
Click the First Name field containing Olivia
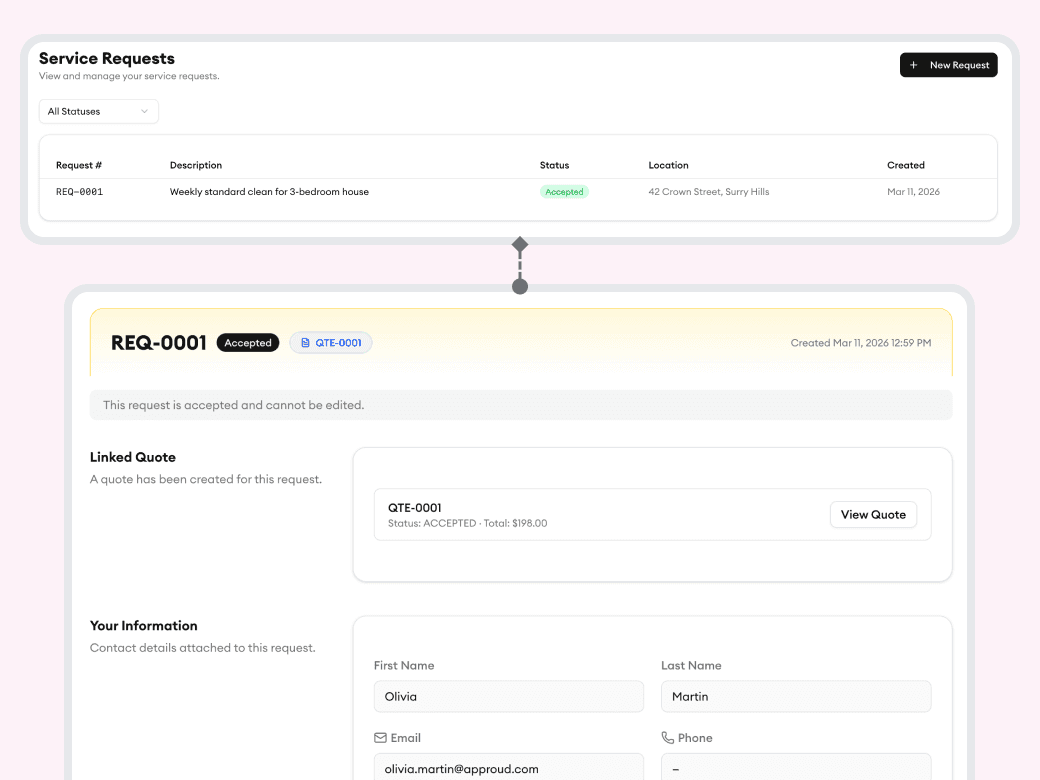coord(508,696)
